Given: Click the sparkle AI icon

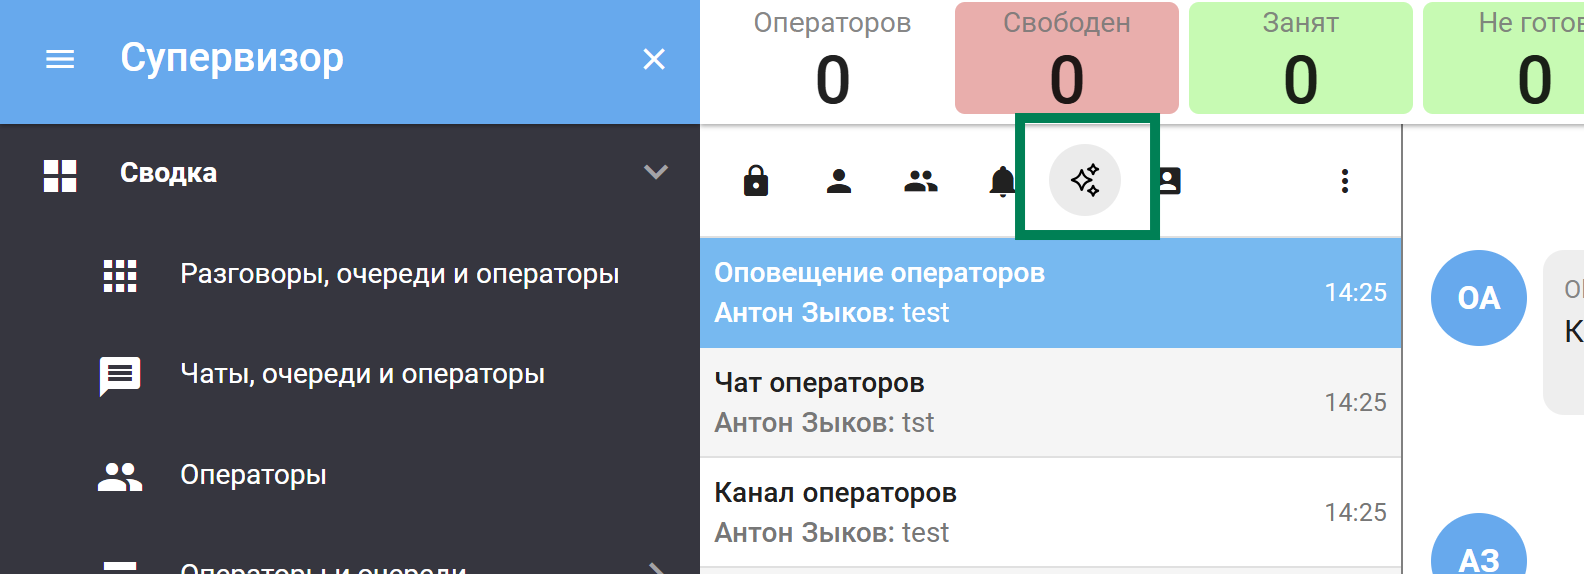Looking at the screenshot, I should coord(1085,181).
